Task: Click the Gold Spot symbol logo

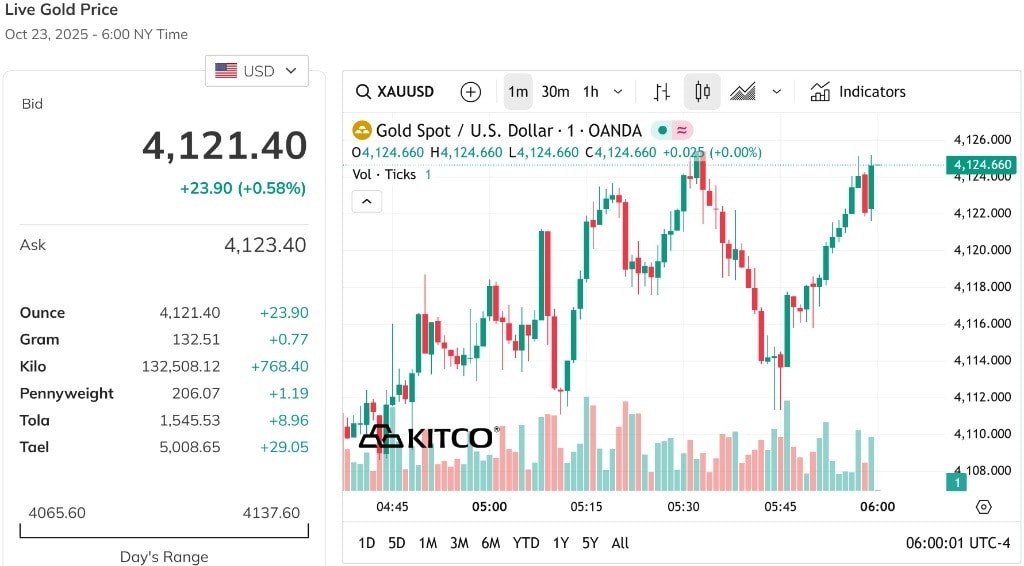Action: (362, 131)
